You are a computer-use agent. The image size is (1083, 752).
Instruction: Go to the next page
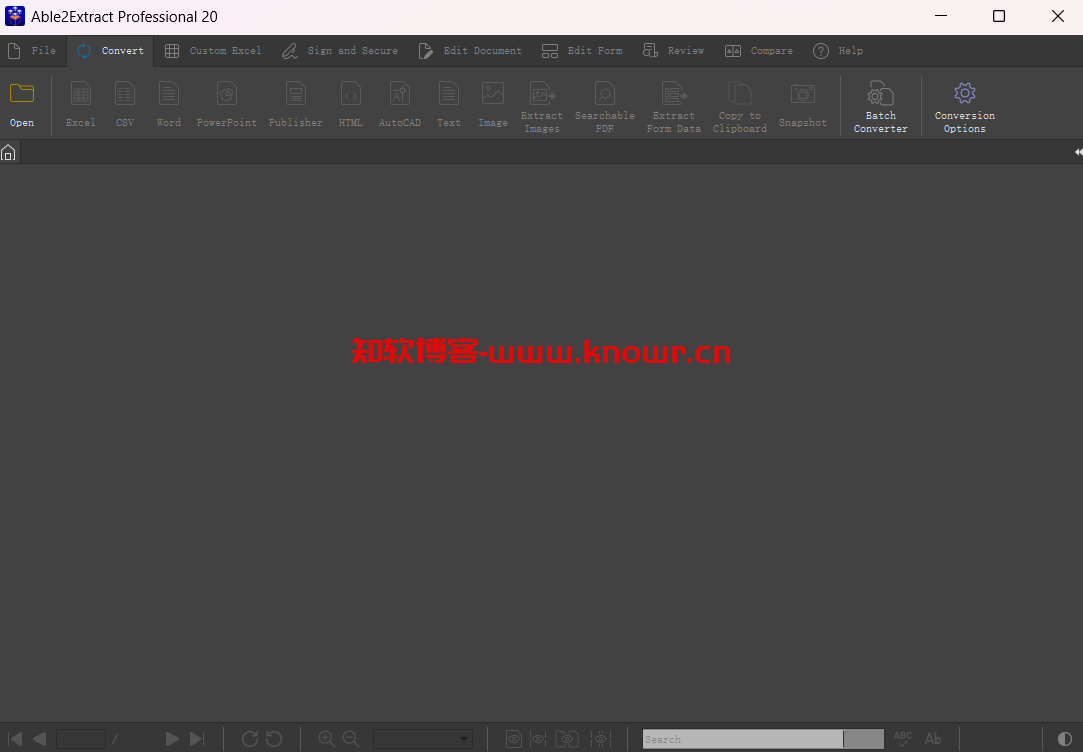tap(172, 739)
